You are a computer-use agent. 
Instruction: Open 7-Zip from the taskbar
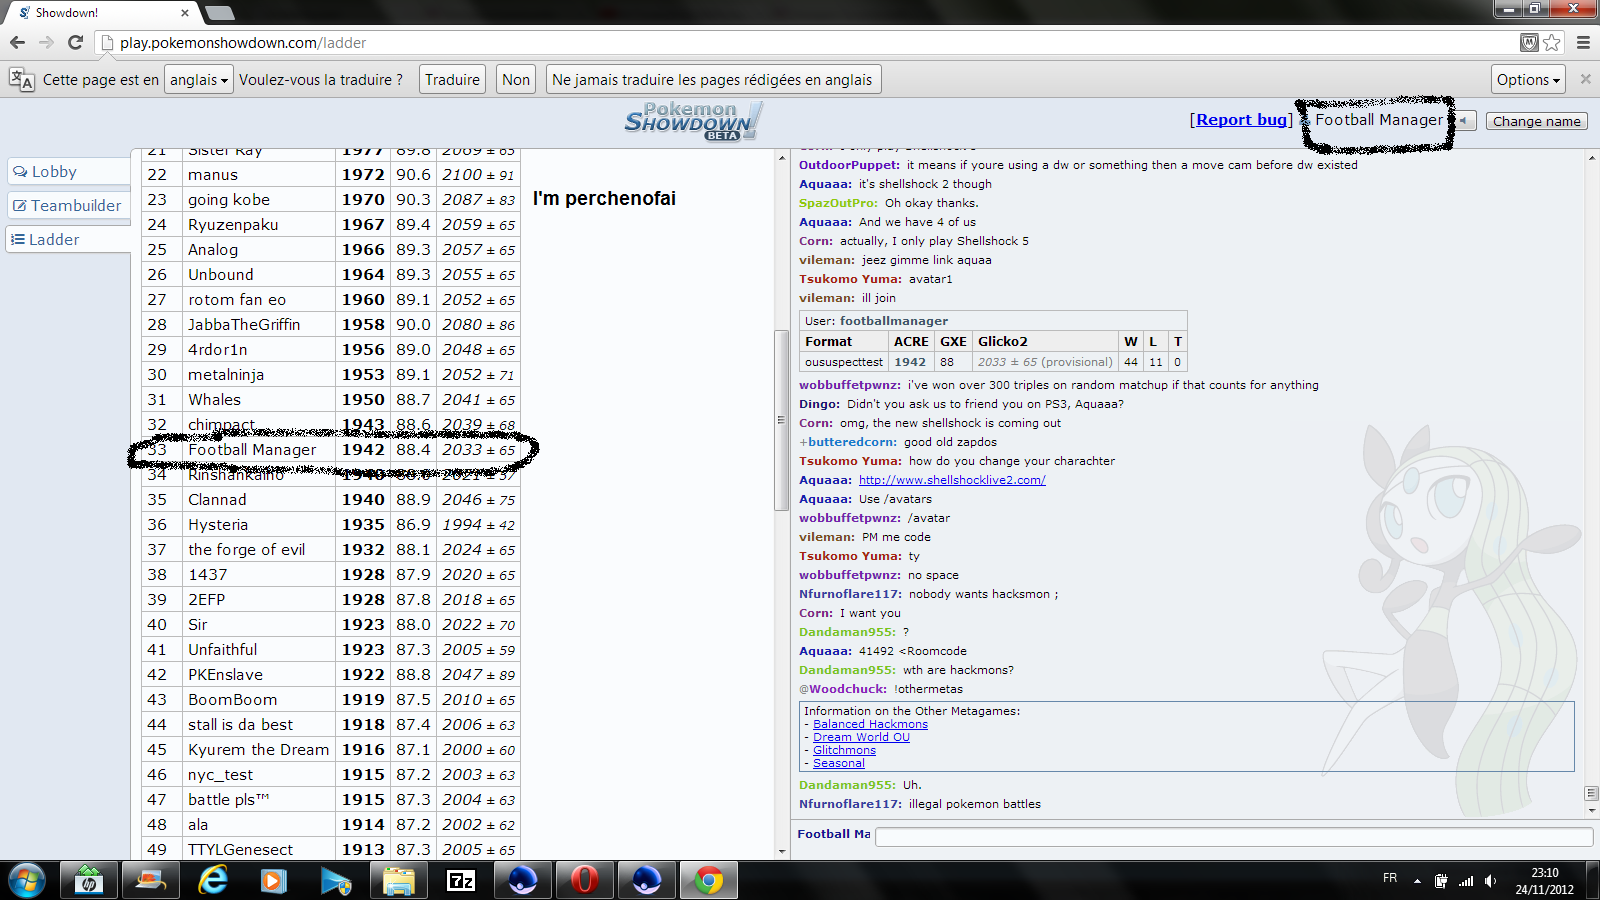(x=461, y=880)
